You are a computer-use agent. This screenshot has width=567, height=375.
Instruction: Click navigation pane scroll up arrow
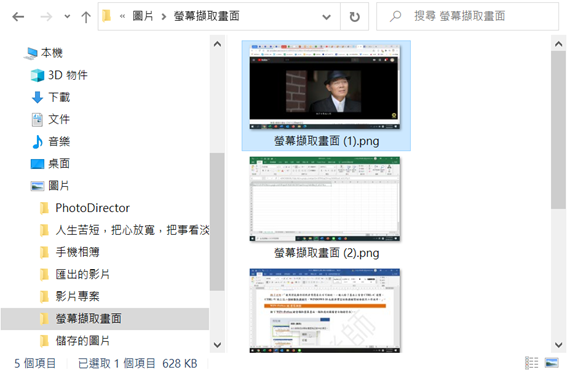[217, 44]
